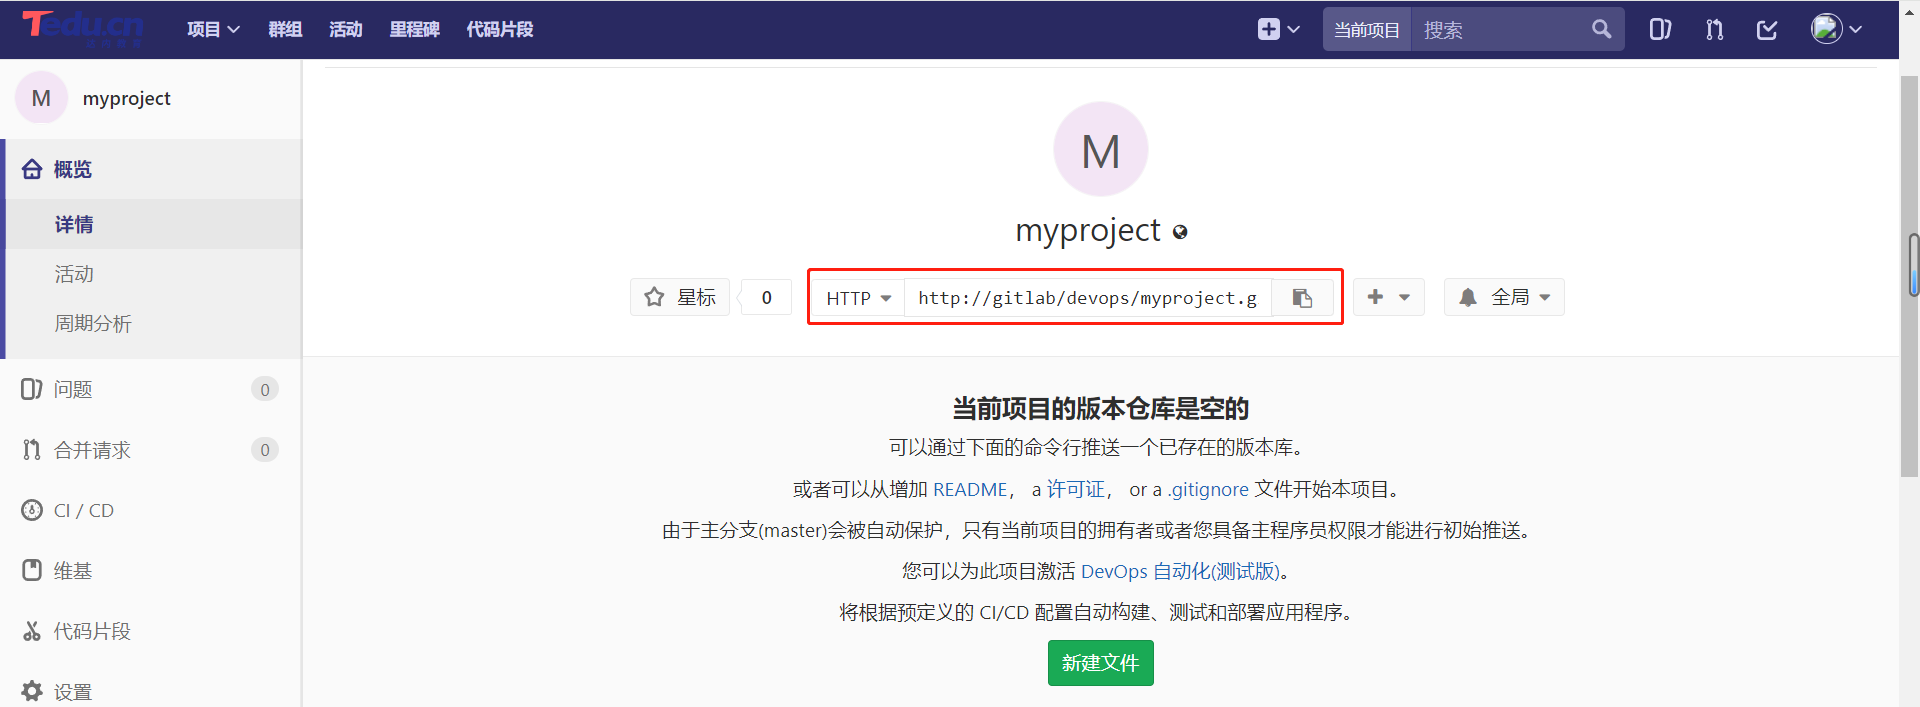Viewport: 1920px width, 707px height.
Task: Click the CI / CD rocket icon
Action: 32,510
